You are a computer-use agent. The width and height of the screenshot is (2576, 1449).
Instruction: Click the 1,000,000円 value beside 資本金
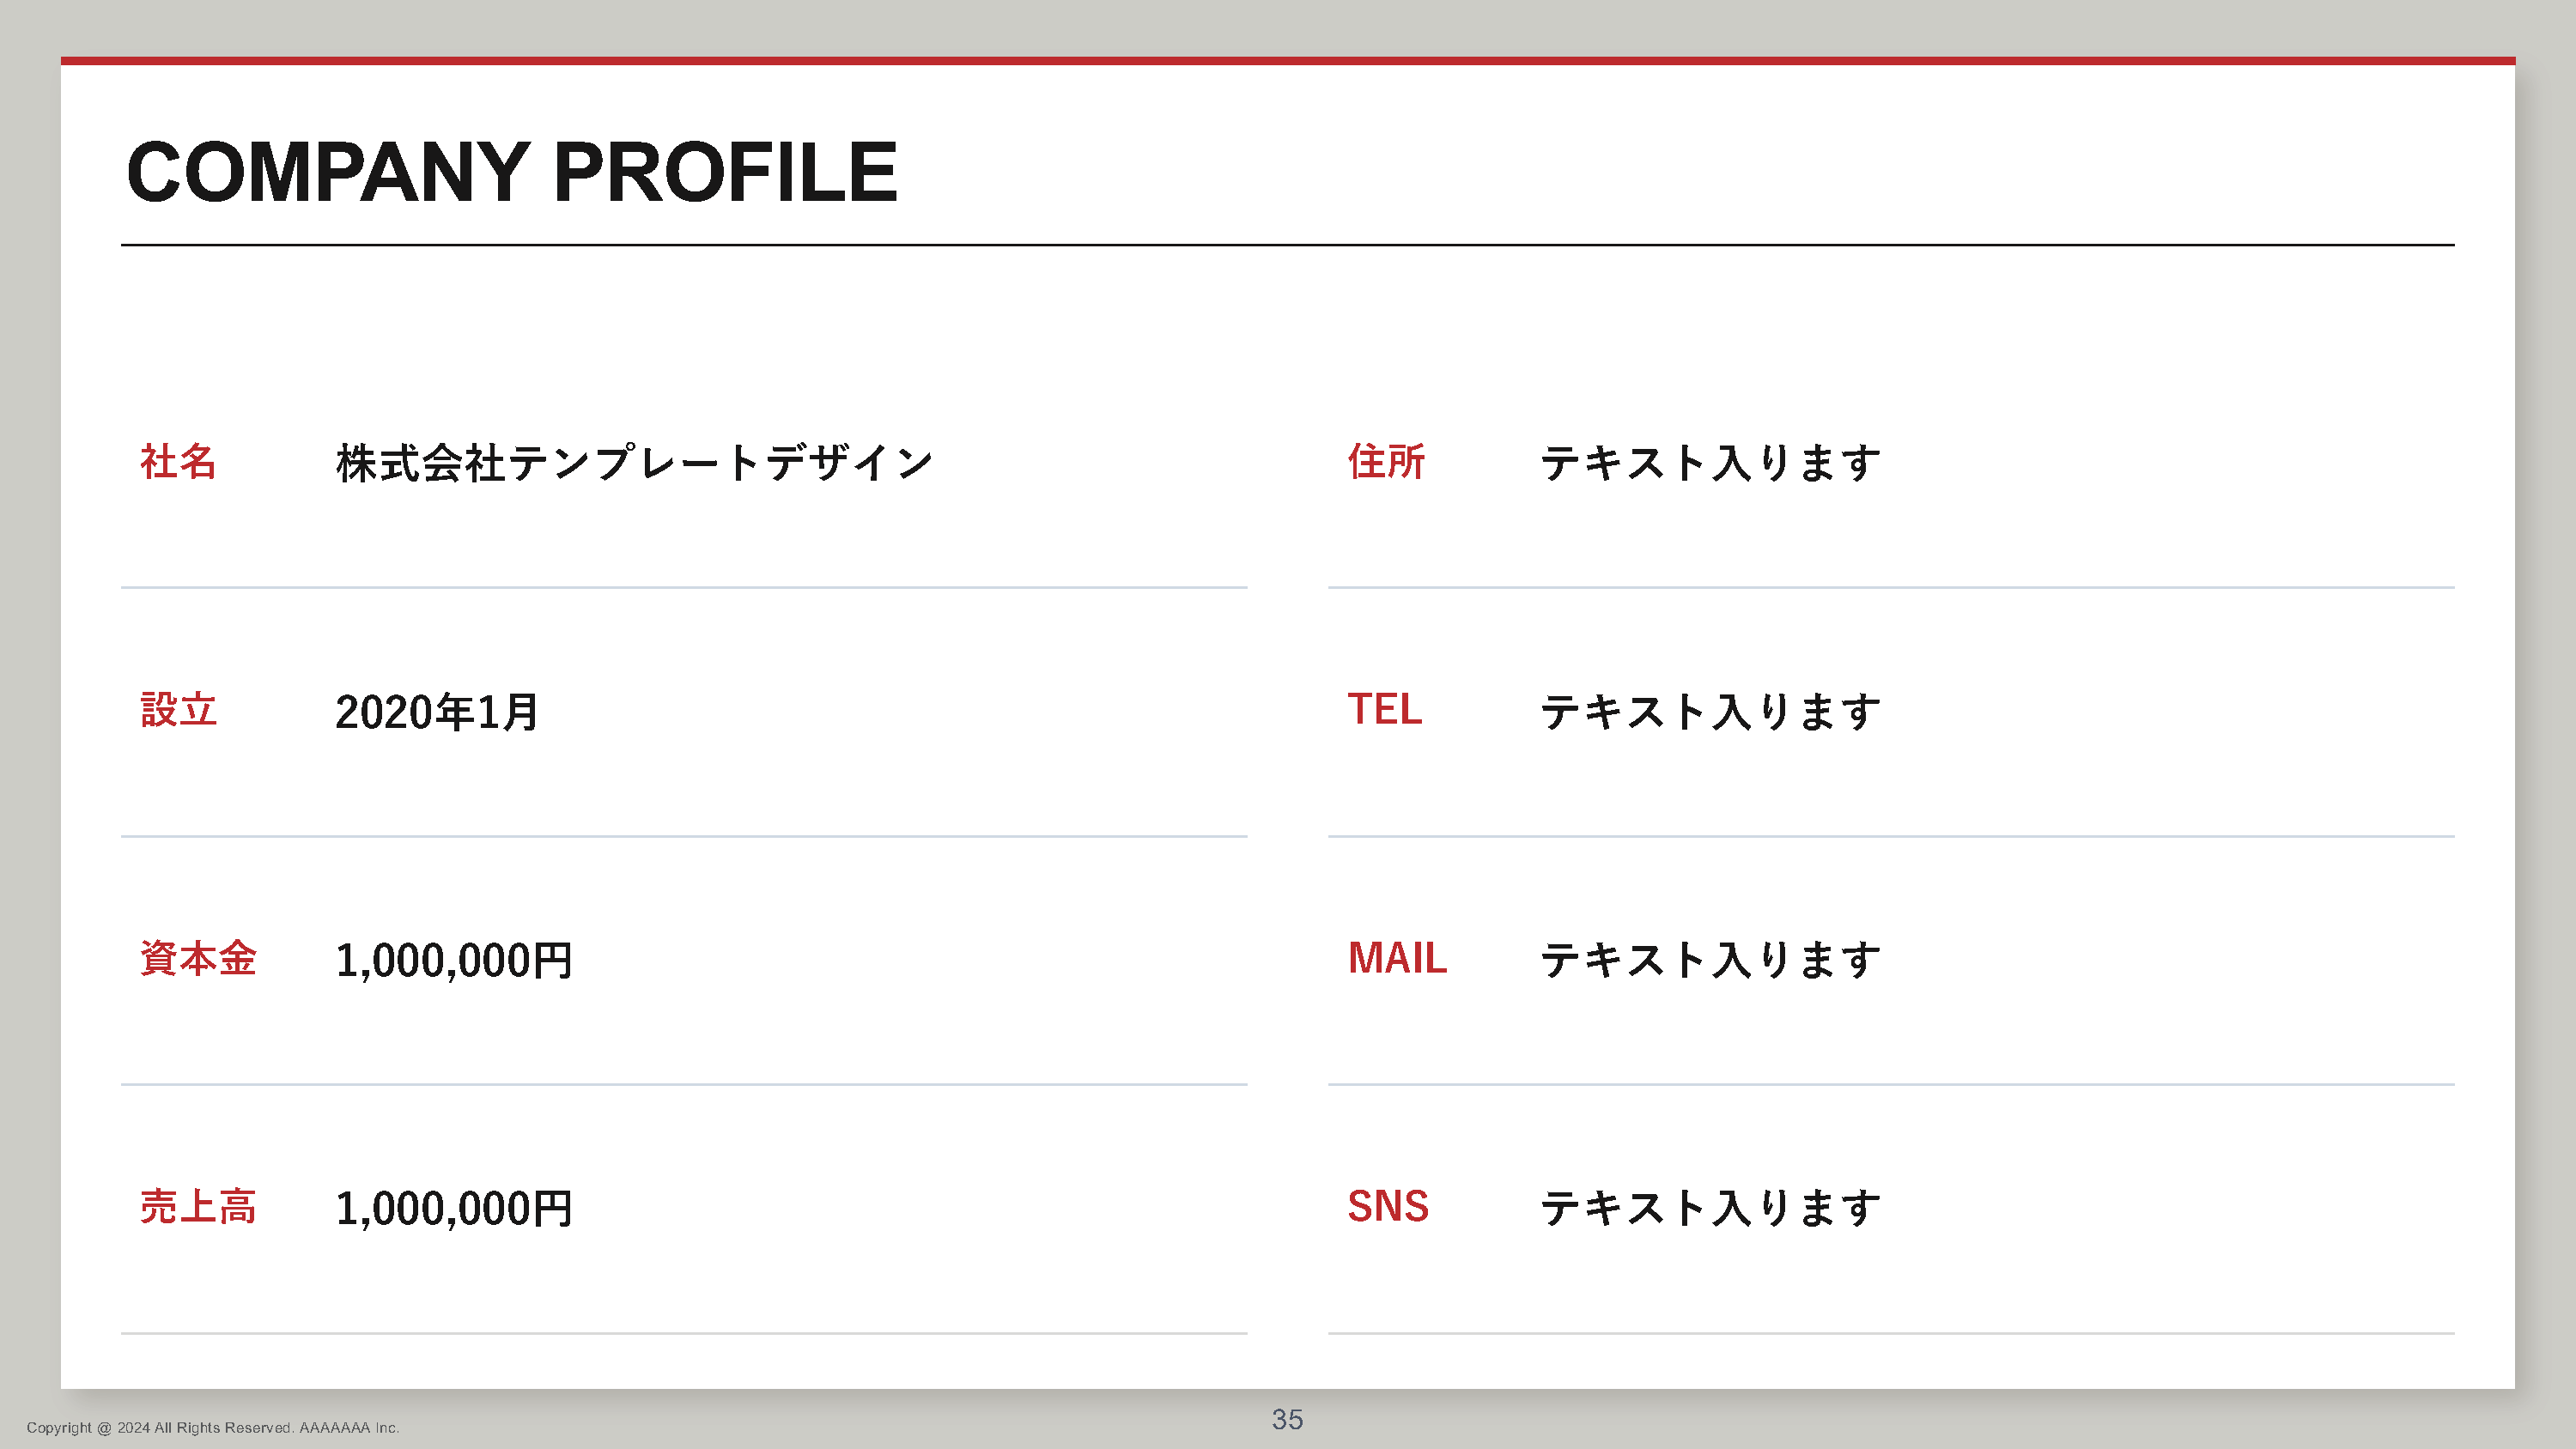coord(454,960)
